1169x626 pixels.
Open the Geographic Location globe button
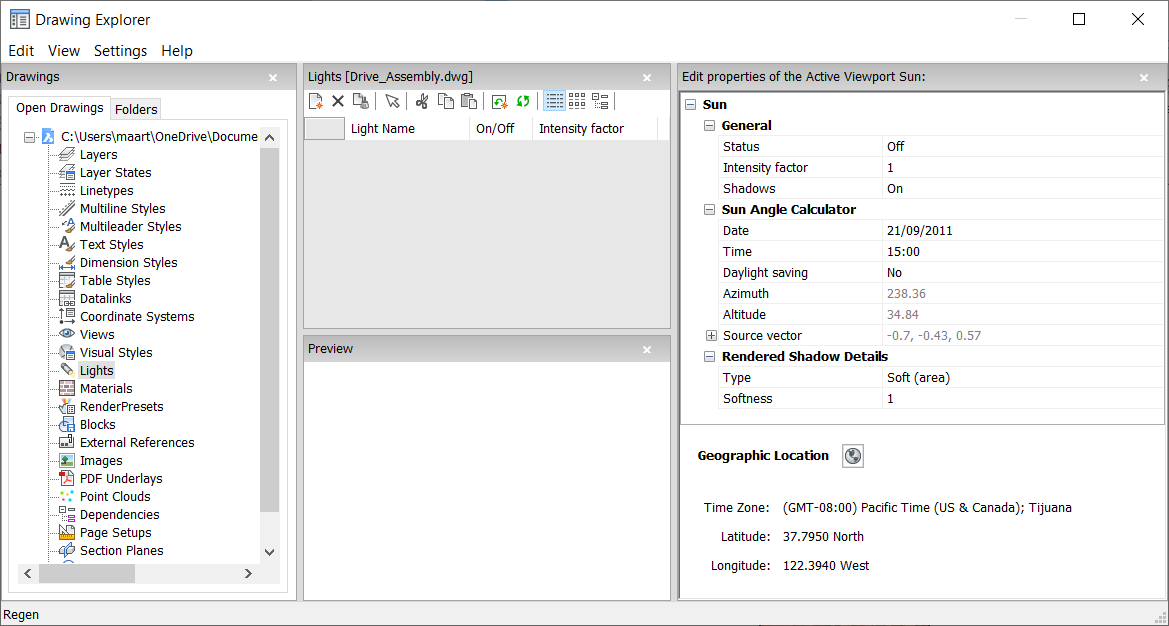tap(852, 456)
